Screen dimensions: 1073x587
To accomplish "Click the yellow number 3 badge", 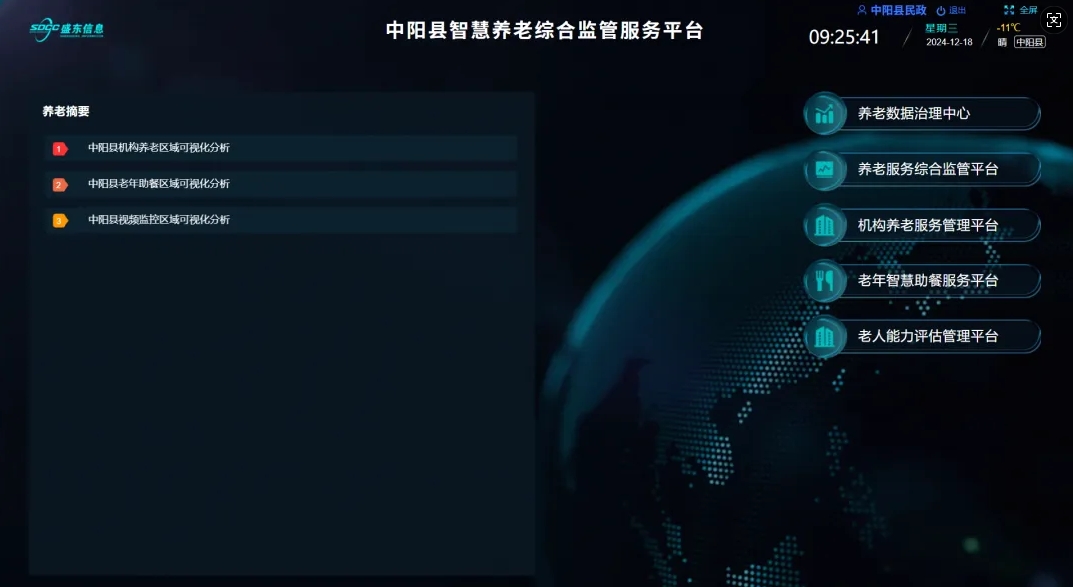I will (x=60, y=220).
